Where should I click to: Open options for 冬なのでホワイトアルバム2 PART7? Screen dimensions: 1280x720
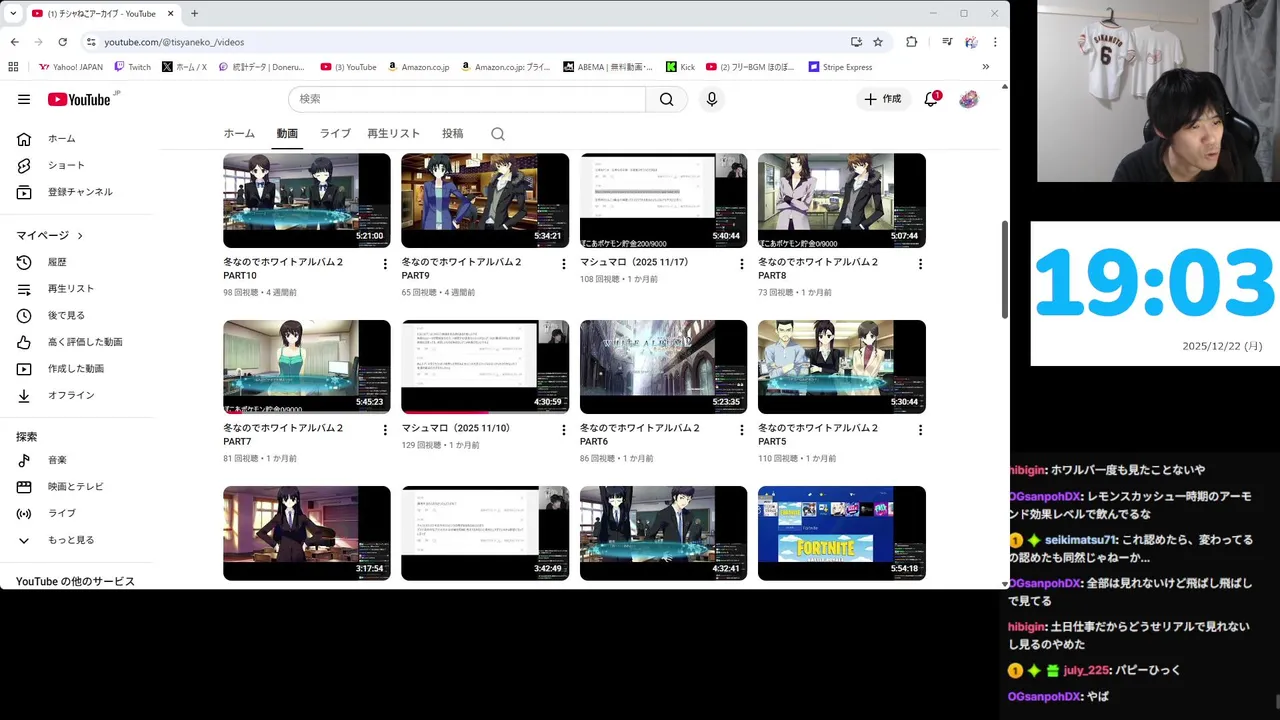click(385, 430)
